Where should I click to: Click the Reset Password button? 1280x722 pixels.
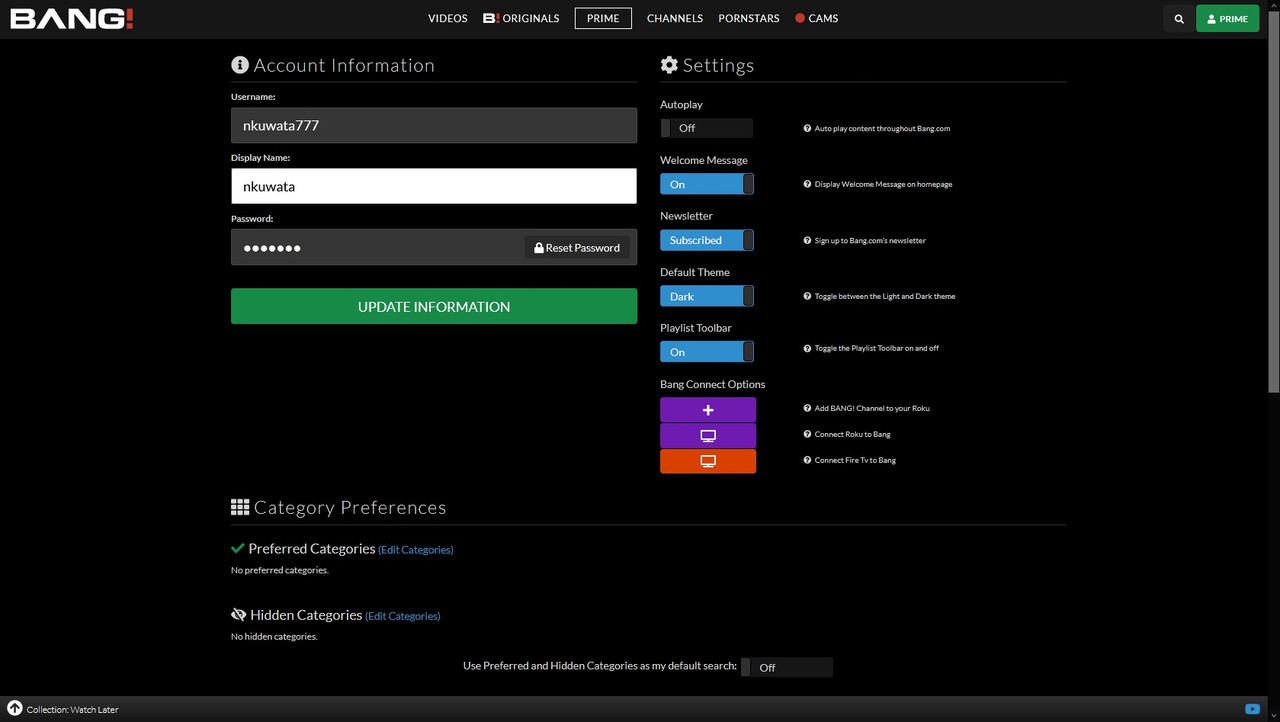point(577,247)
